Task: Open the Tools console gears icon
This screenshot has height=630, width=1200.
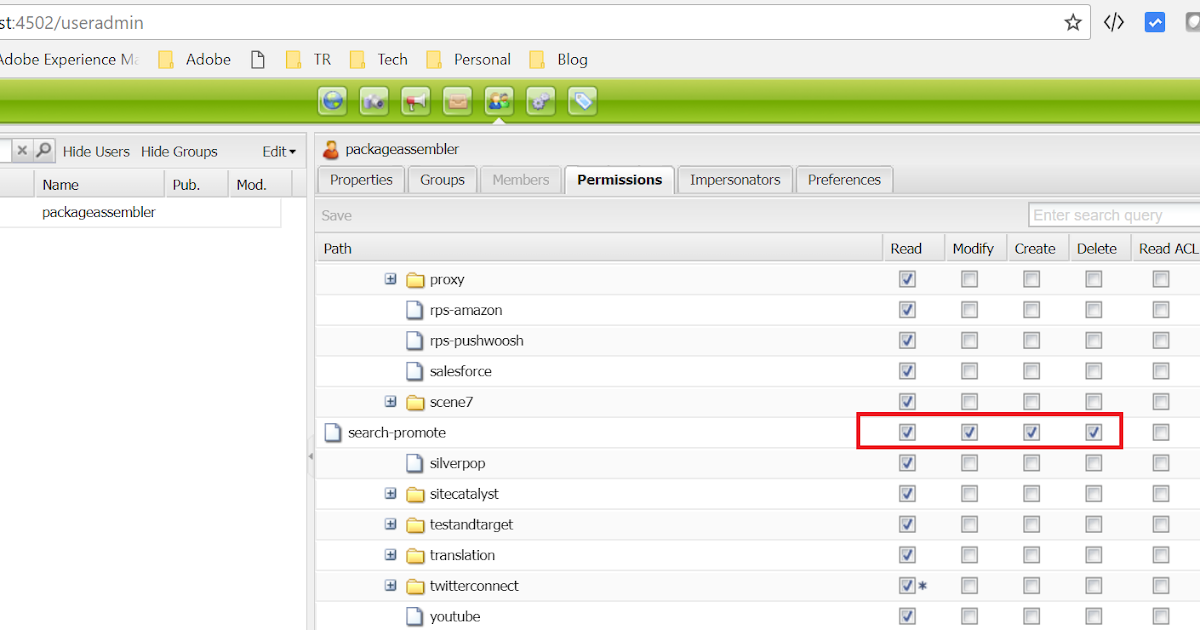Action: click(x=540, y=100)
